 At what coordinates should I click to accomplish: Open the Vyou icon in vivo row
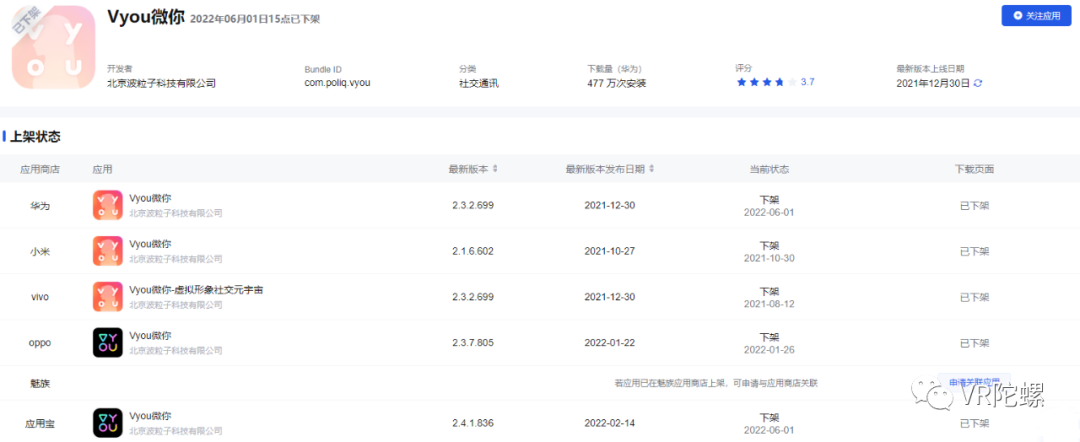pyautogui.click(x=107, y=297)
